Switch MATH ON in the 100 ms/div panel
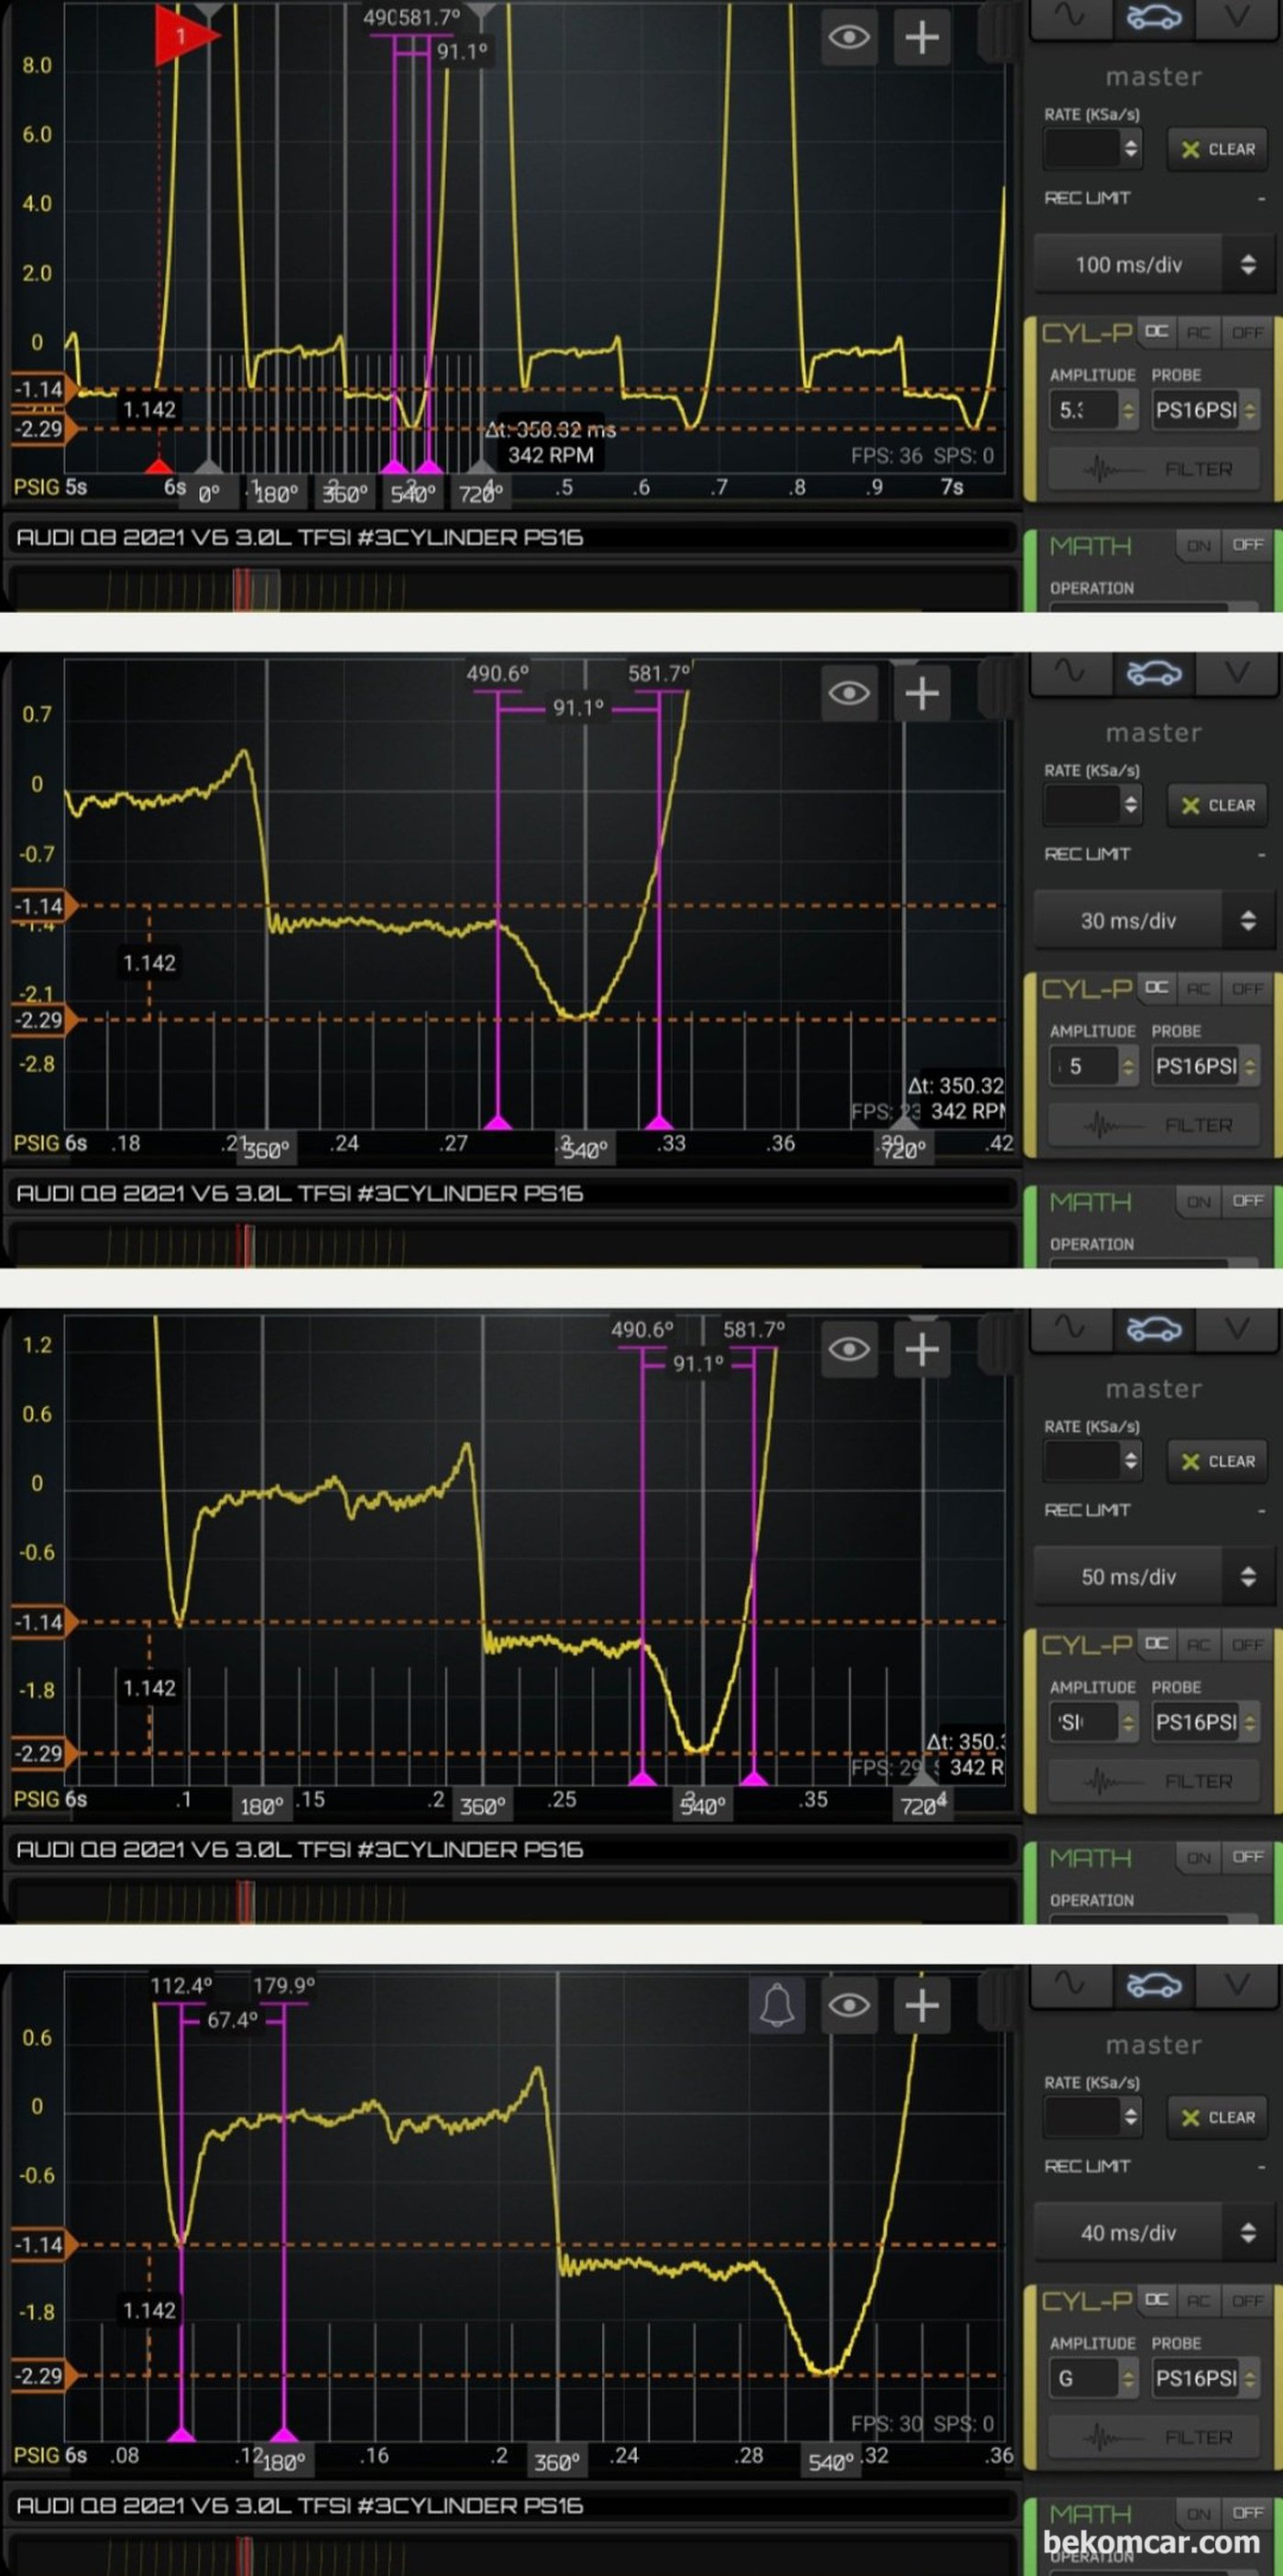Viewport: 1283px width, 2576px height. click(1199, 546)
